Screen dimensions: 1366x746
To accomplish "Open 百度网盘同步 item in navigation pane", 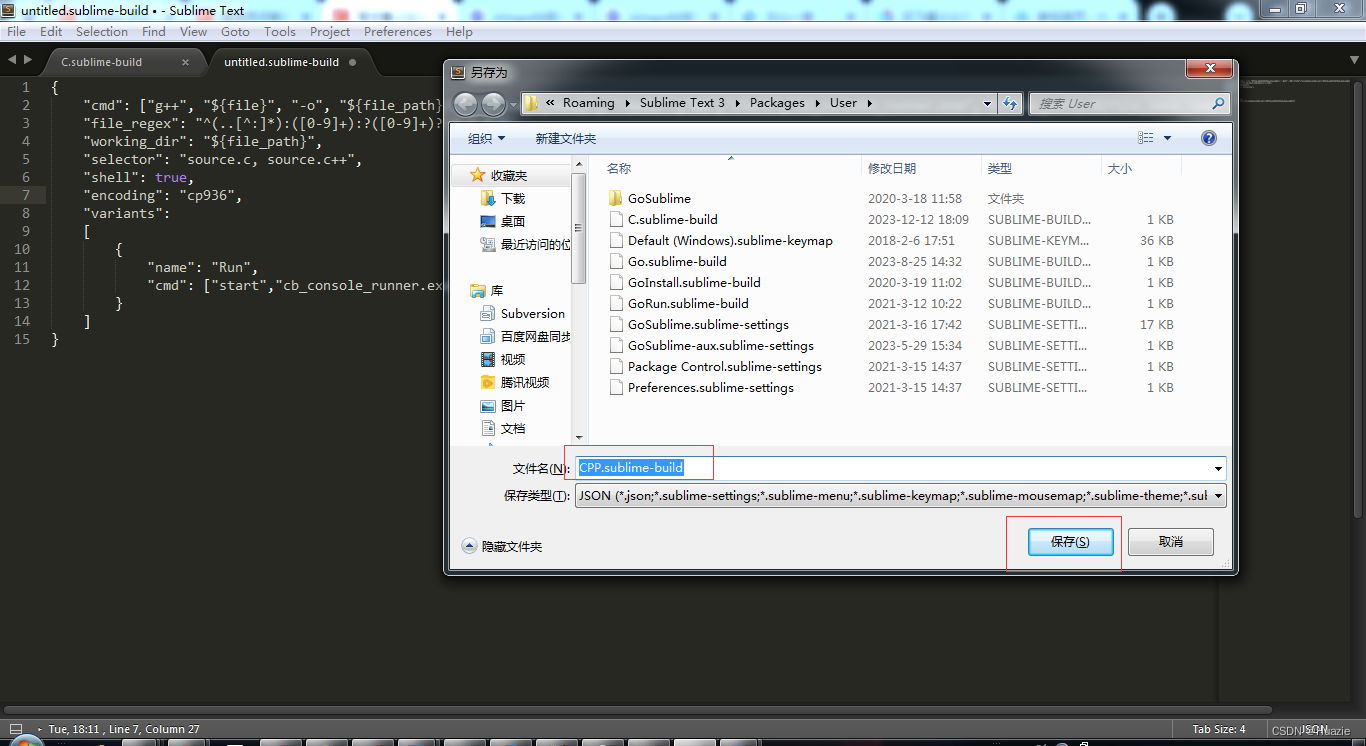I will (535, 336).
